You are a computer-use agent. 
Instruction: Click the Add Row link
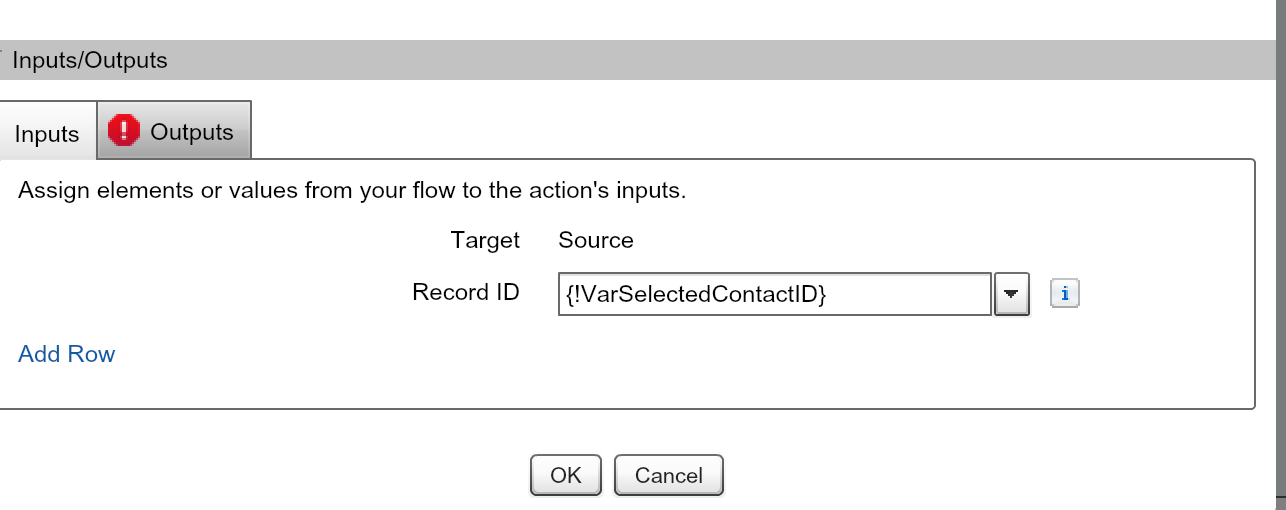66,354
